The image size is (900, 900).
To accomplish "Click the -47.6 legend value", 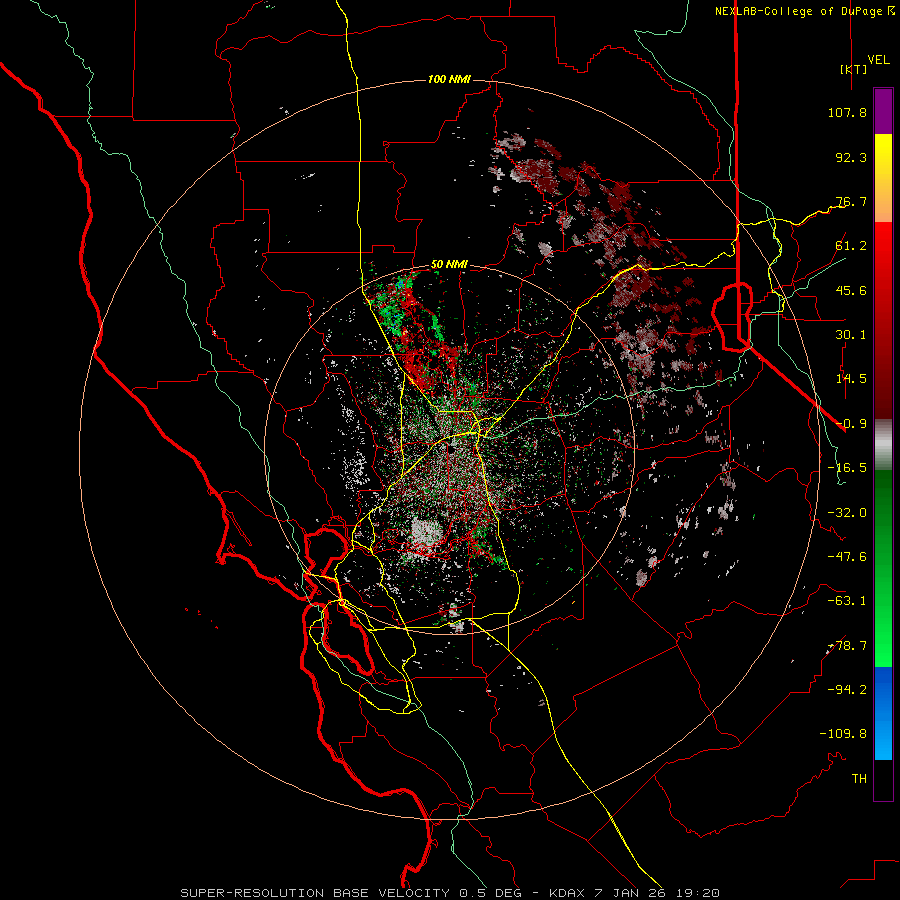I will (x=847, y=557).
